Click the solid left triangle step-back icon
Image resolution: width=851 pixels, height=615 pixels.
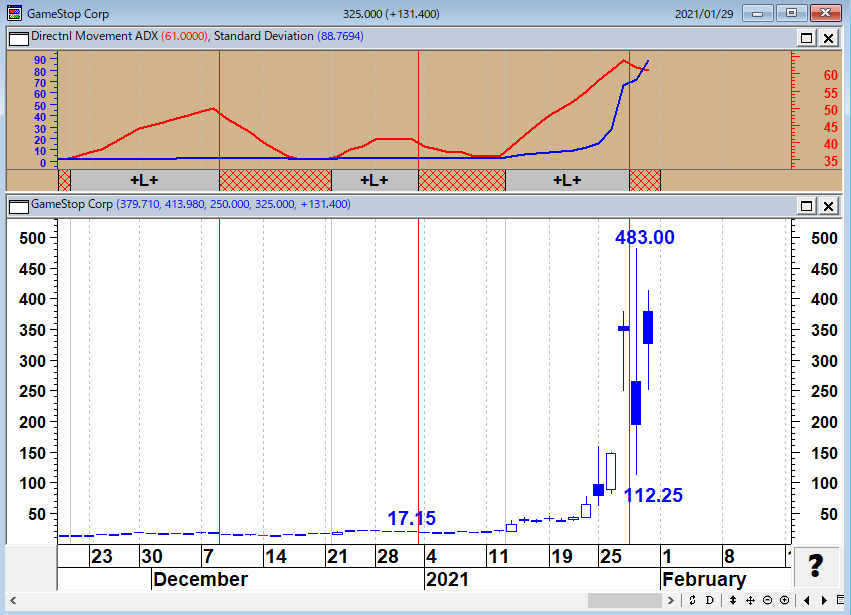coord(807,600)
